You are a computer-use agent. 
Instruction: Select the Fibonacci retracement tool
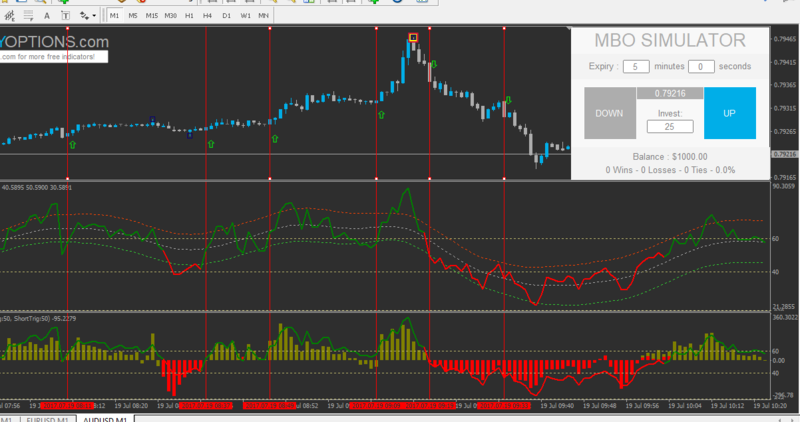(x=28, y=16)
